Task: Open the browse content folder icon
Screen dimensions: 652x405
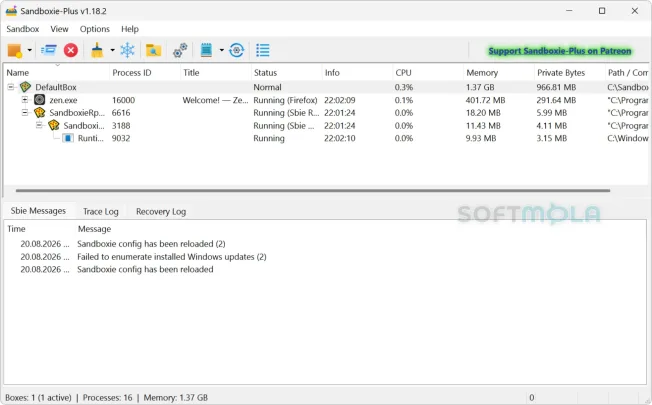Action: tap(153, 50)
